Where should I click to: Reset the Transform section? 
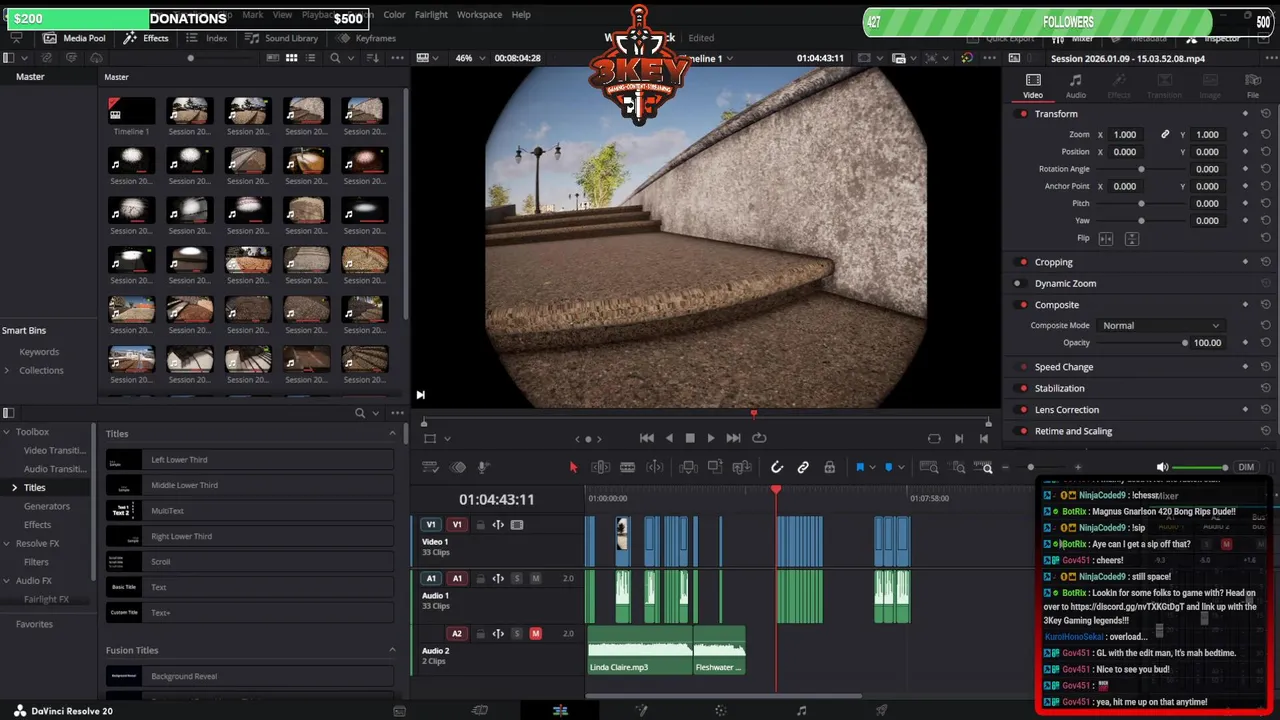1266,114
